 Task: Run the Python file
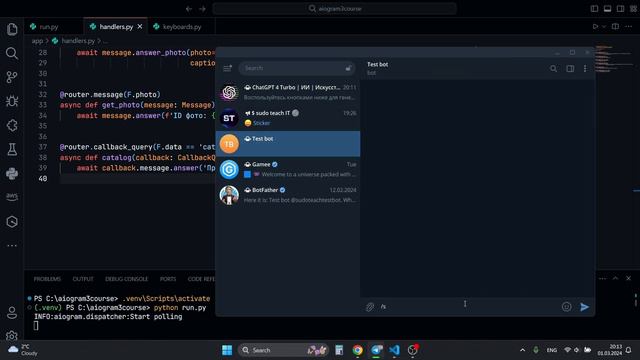[x=595, y=27]
